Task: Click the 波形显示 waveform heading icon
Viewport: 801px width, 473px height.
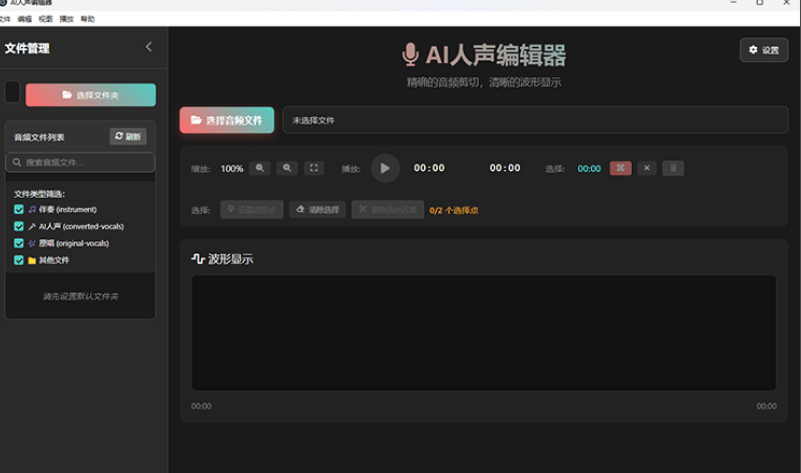Action: [x=198, y=258]
